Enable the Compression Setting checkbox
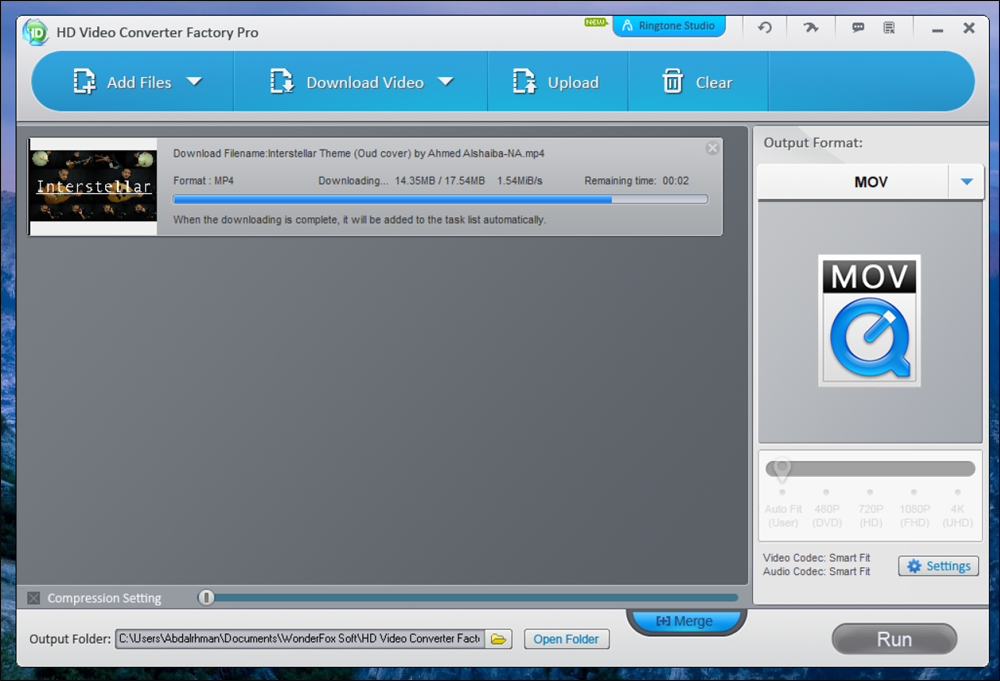The width and height of the screenshot is (1000, 681). tap(33, 597)
